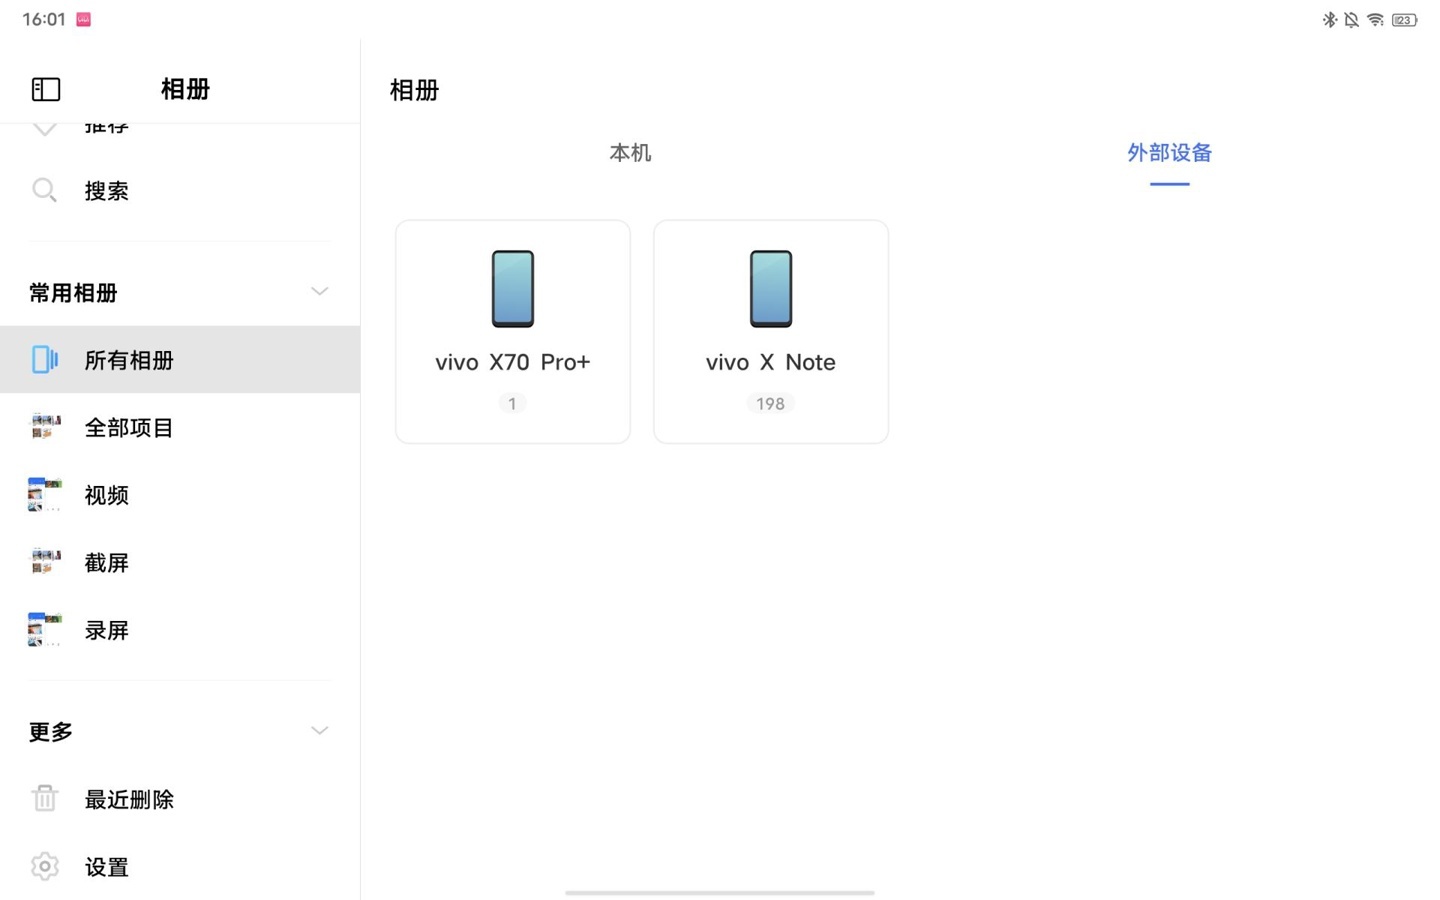Collapse the 更多 section chevron

319,731
